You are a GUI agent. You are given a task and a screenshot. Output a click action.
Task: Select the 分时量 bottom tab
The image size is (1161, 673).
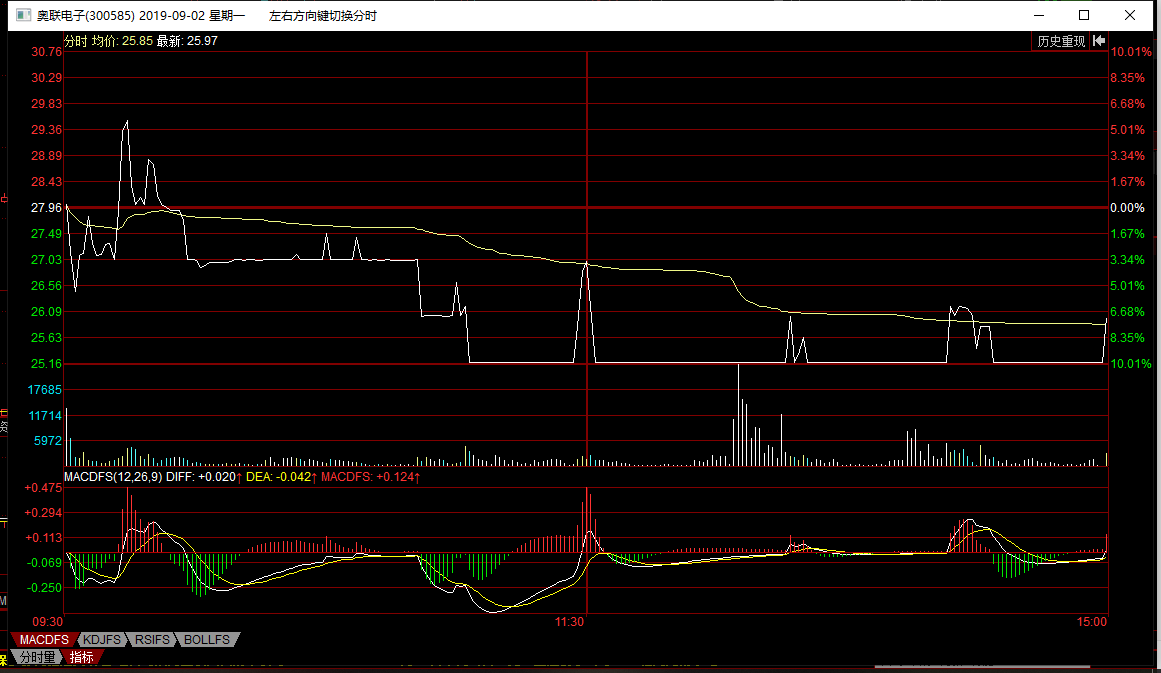(37, 657)
